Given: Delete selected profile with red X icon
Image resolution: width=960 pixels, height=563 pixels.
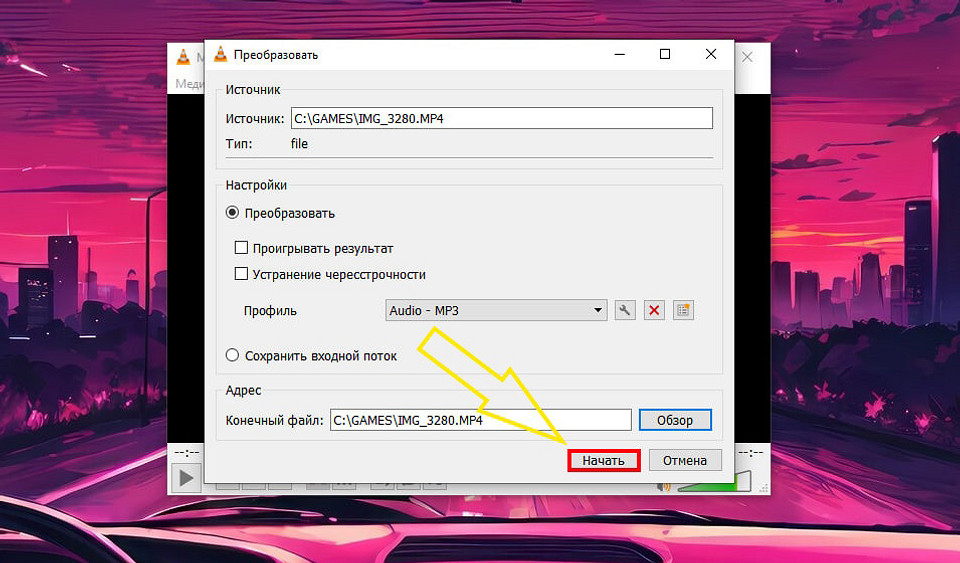Looking at the screenshot, I should pyautogui.click(x=654, y=311).
